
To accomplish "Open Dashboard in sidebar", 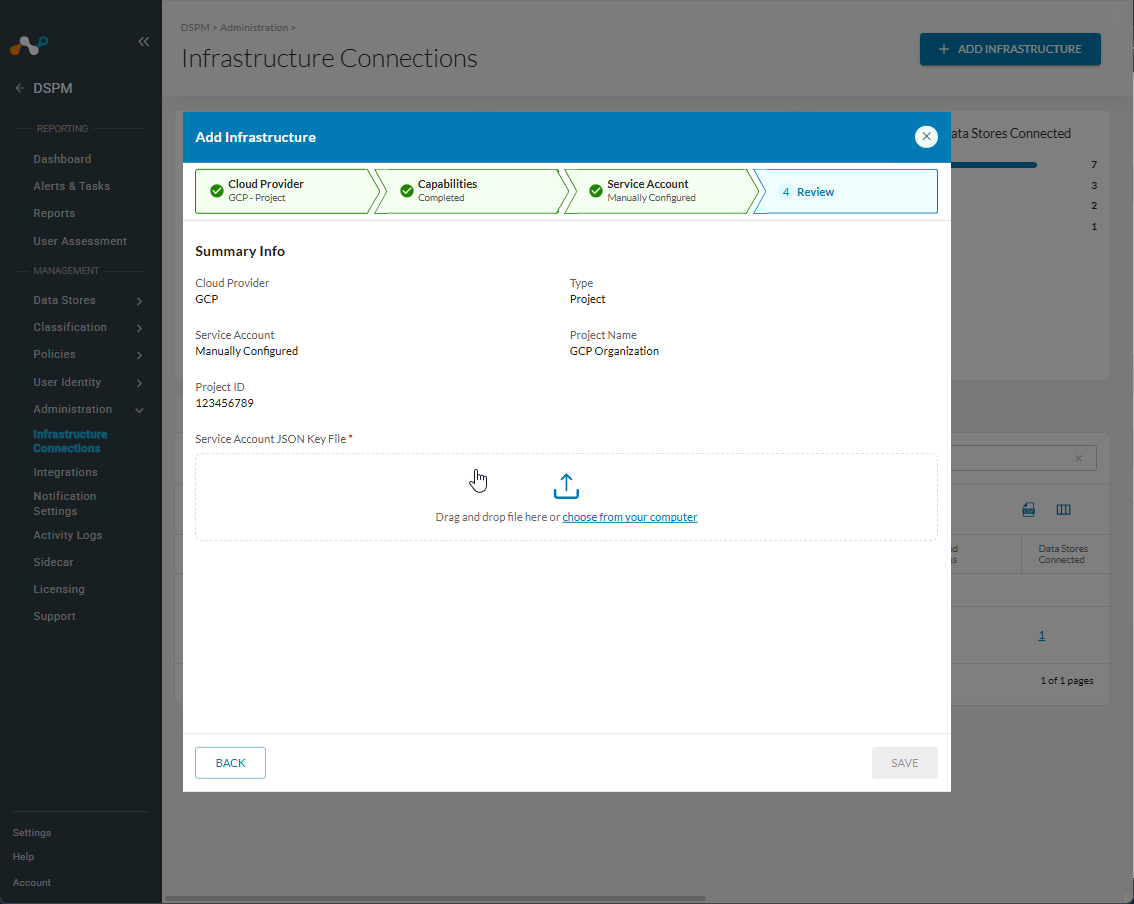I will click(62, 159).
